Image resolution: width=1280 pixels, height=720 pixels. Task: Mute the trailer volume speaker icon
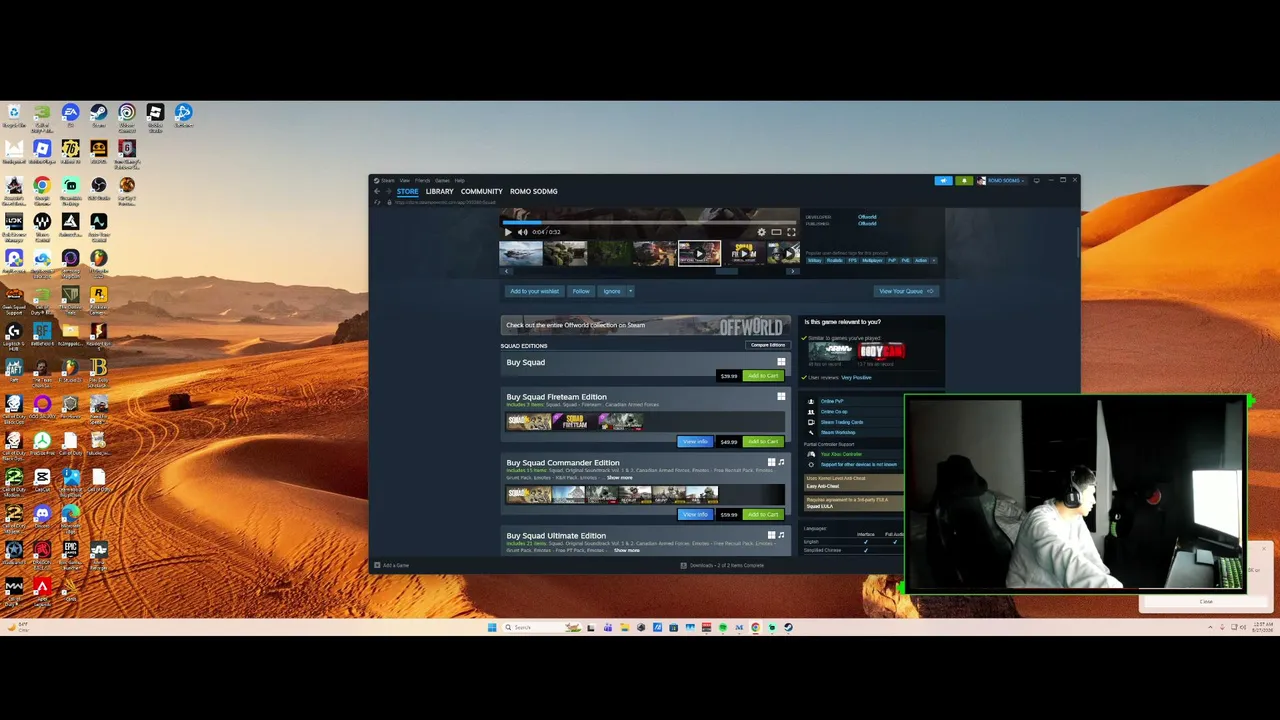pyautogui.click(x=522, y=232)
